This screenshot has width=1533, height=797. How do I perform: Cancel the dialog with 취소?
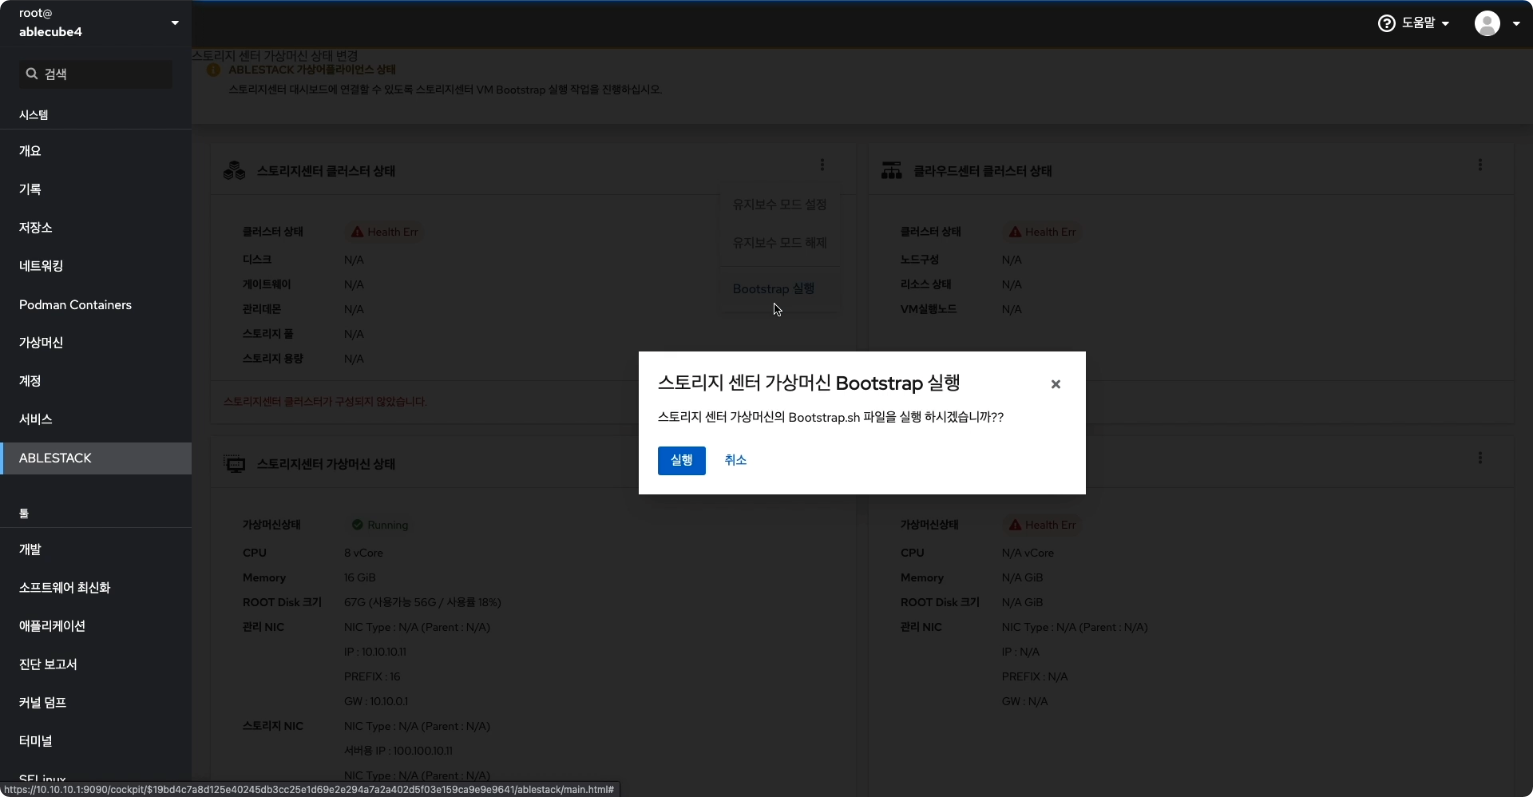736,460
